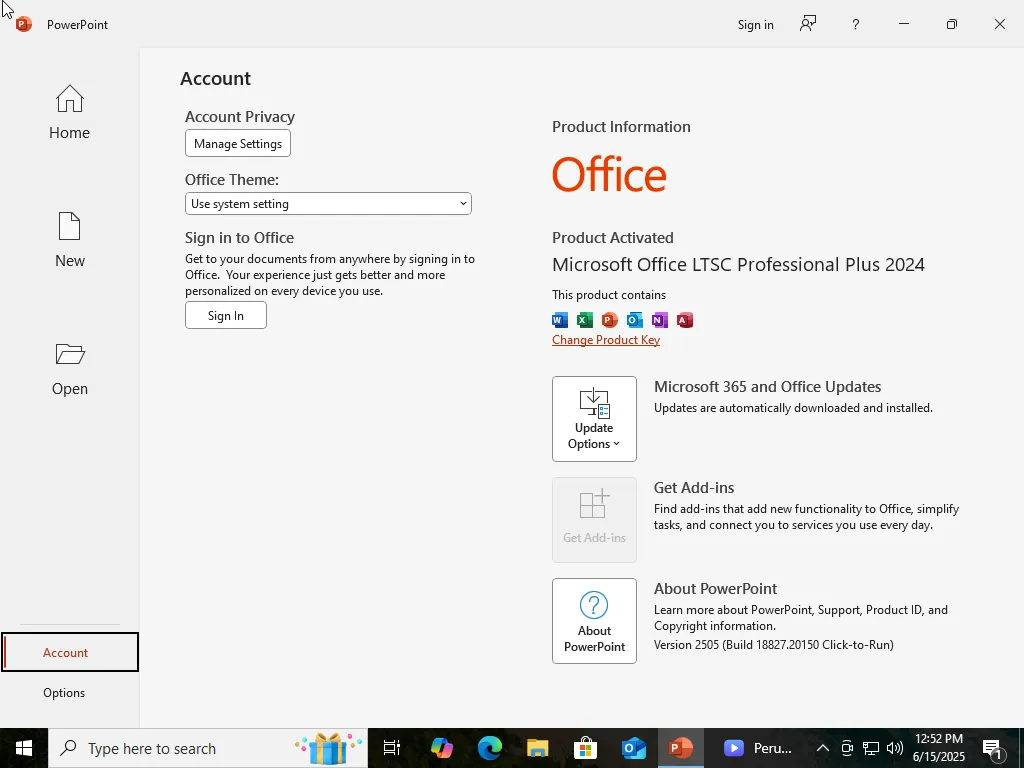Expand the Office Theme dropdown
1024x768 pixels.
tap(328, 204)
